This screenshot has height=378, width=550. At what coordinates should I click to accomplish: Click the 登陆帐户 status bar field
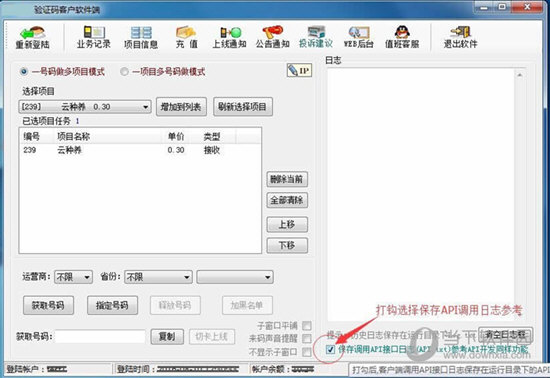tap(58, 369)
